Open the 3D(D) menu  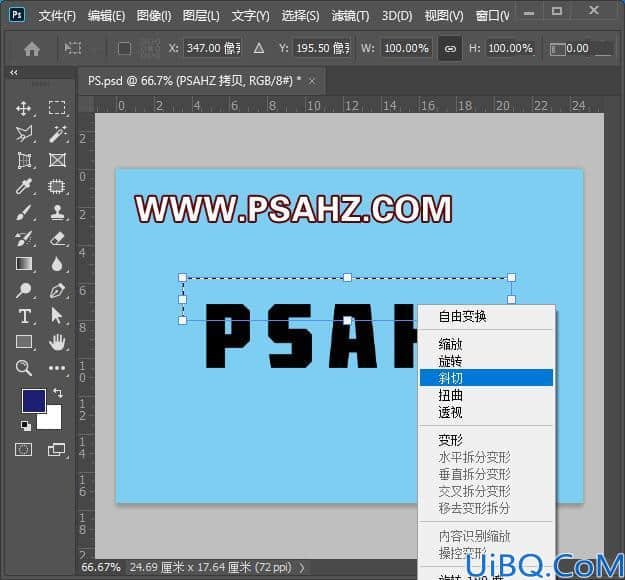point(397,16)
